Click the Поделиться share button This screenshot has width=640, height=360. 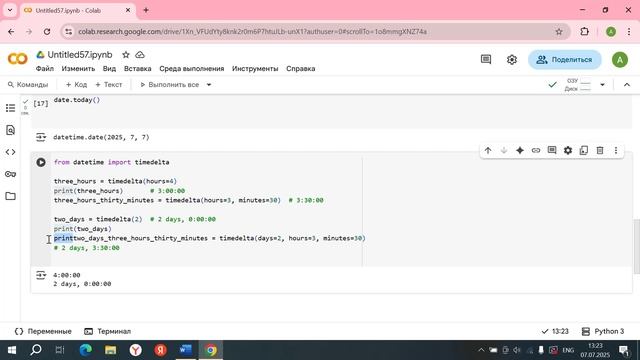[564, 60]
